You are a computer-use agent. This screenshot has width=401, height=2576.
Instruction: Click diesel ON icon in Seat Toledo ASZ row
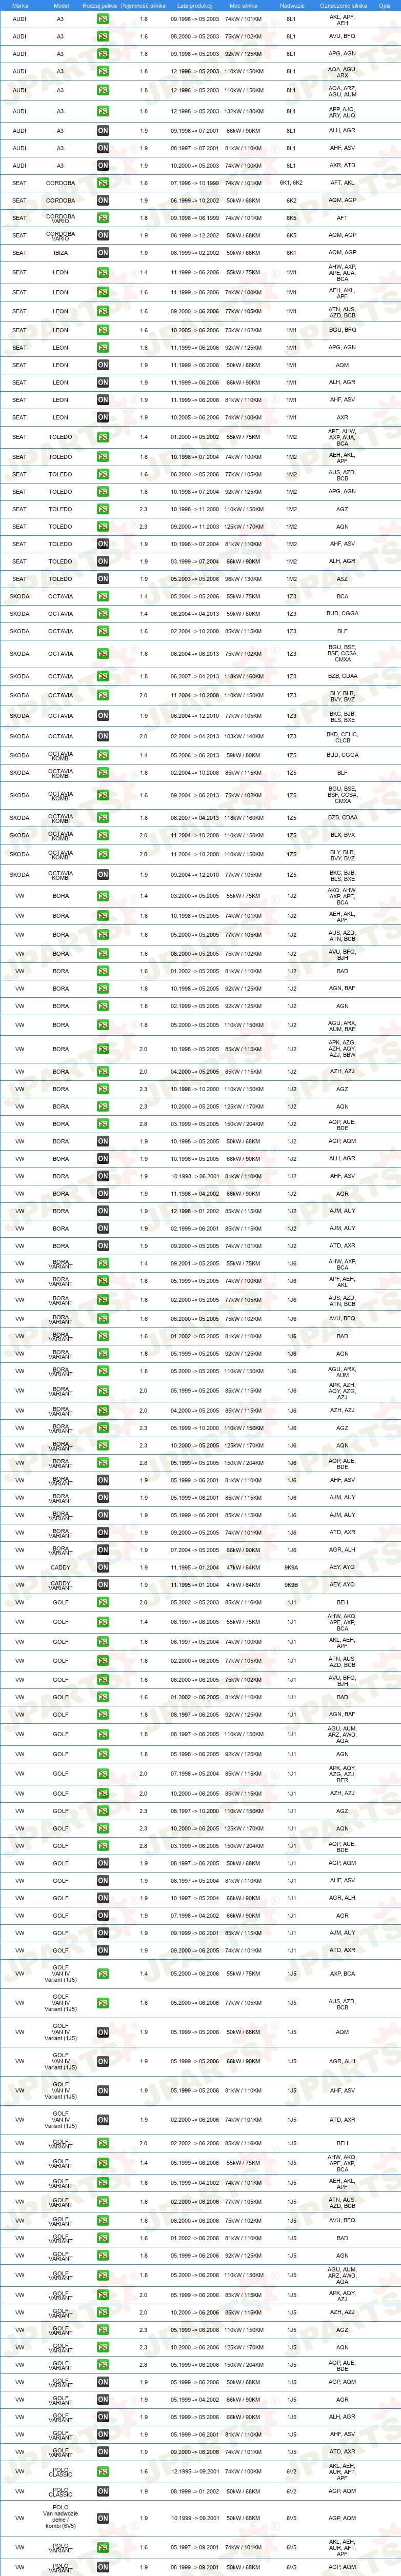coord(103,579)
